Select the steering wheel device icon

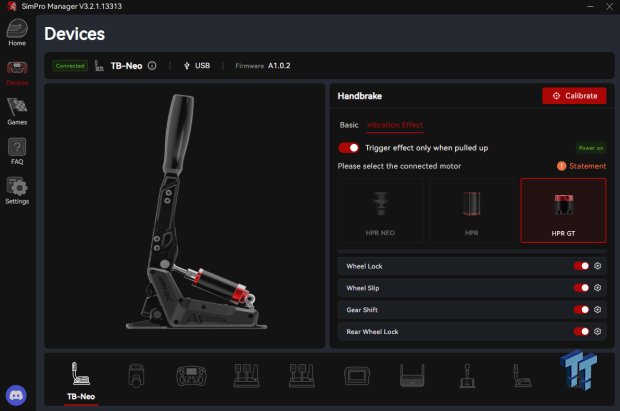(x=191, y=375)
